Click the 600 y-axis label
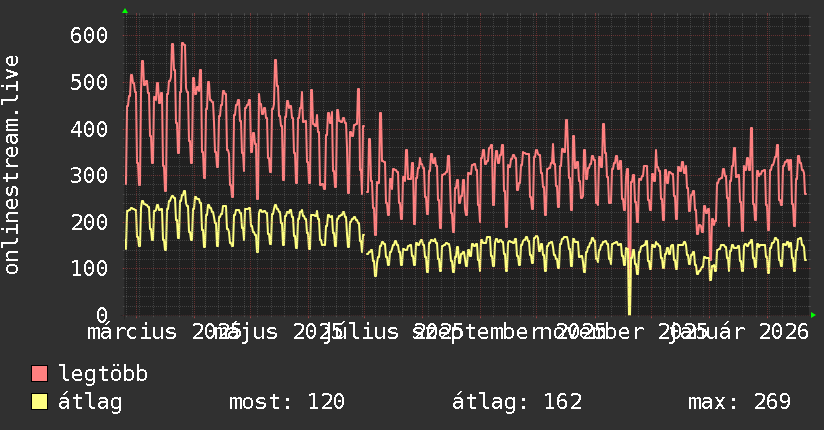824x430 pixels. click(x=89, y=35)
